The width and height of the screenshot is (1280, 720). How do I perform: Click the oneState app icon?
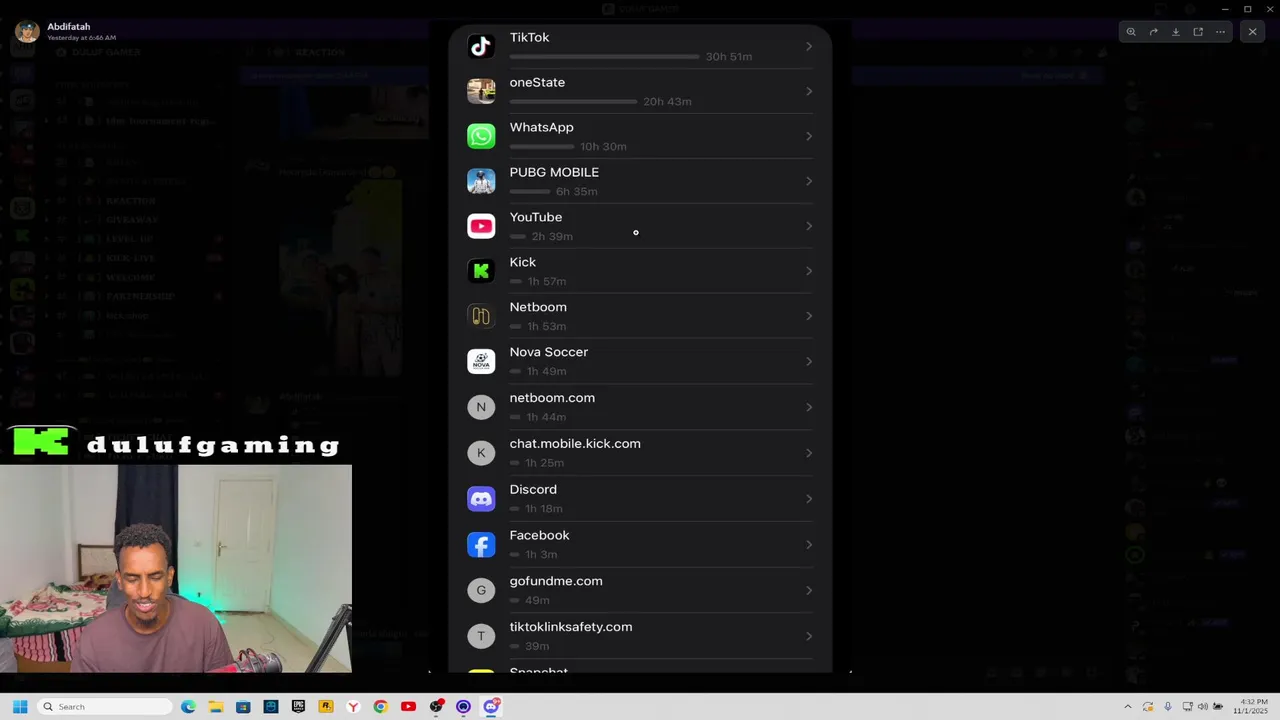point(481,91)
